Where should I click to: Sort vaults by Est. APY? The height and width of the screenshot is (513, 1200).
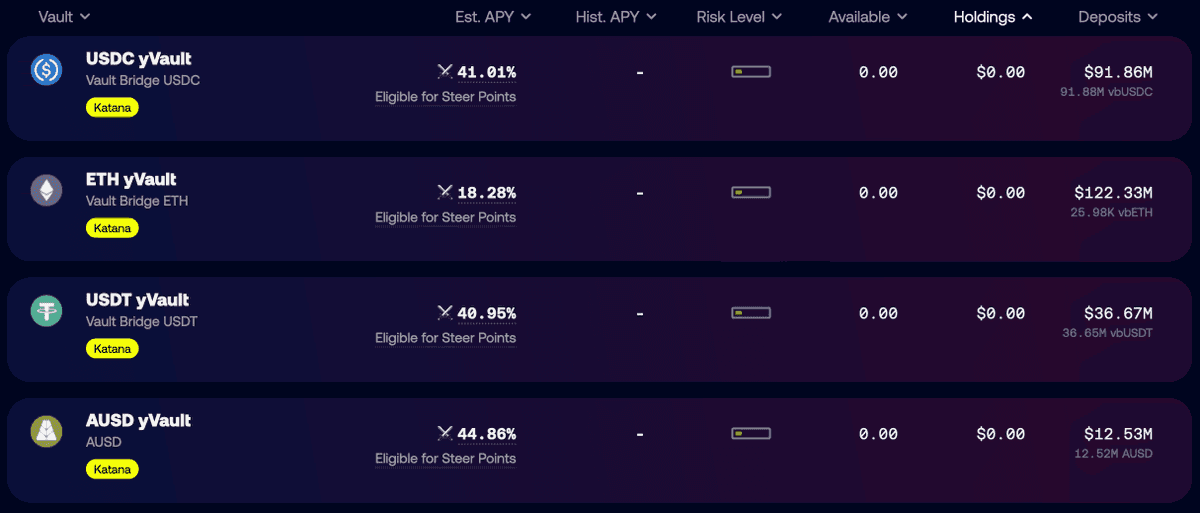coord(493,17)
